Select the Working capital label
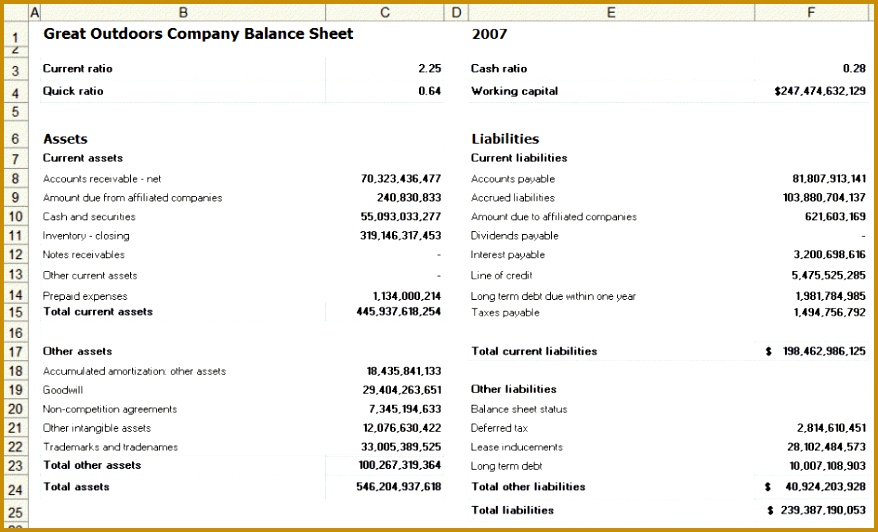The image size is (878, 532). (515, 91)
